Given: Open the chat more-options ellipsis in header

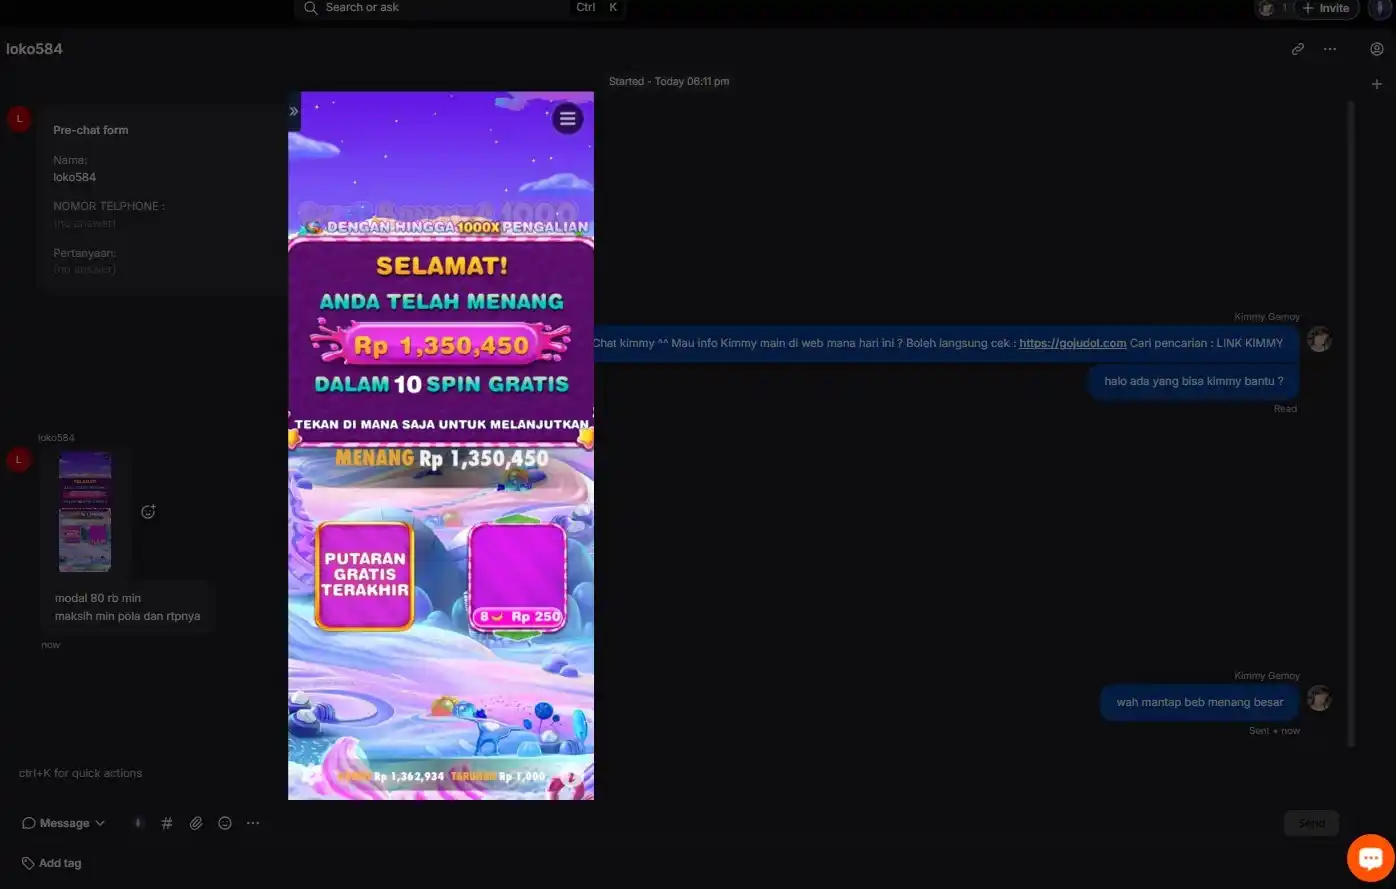Looking at the screenshot, I should click(x=1330, y=49).
